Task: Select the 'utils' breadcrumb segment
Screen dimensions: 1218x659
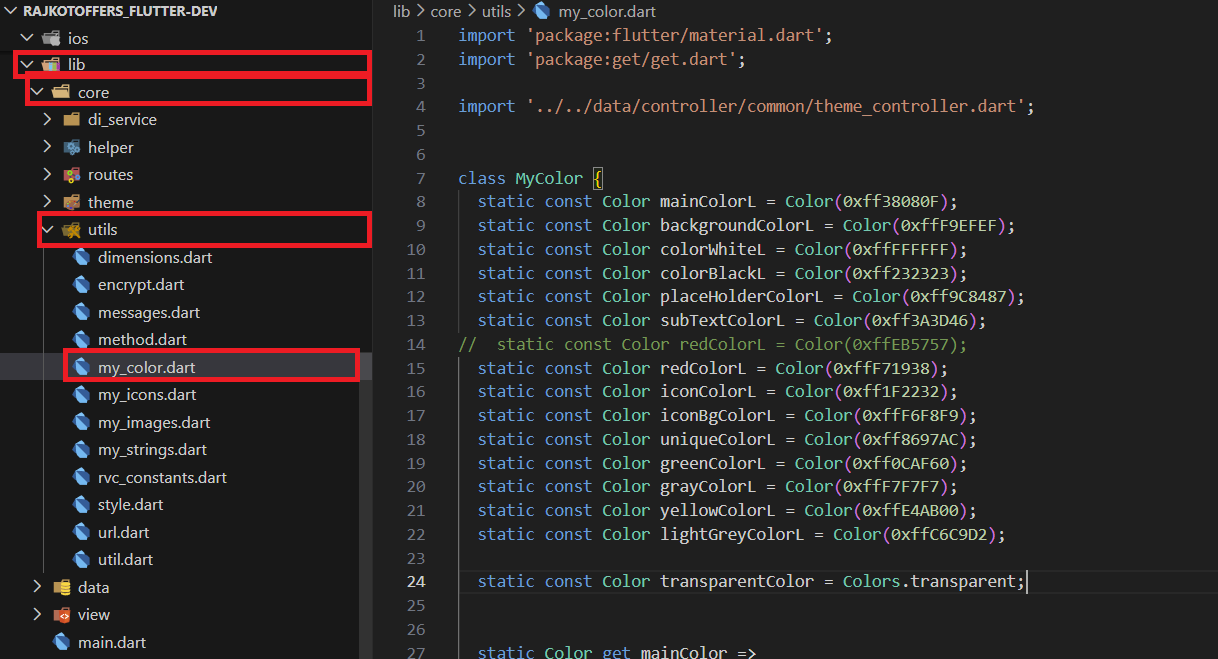Action: coord(495,11)
